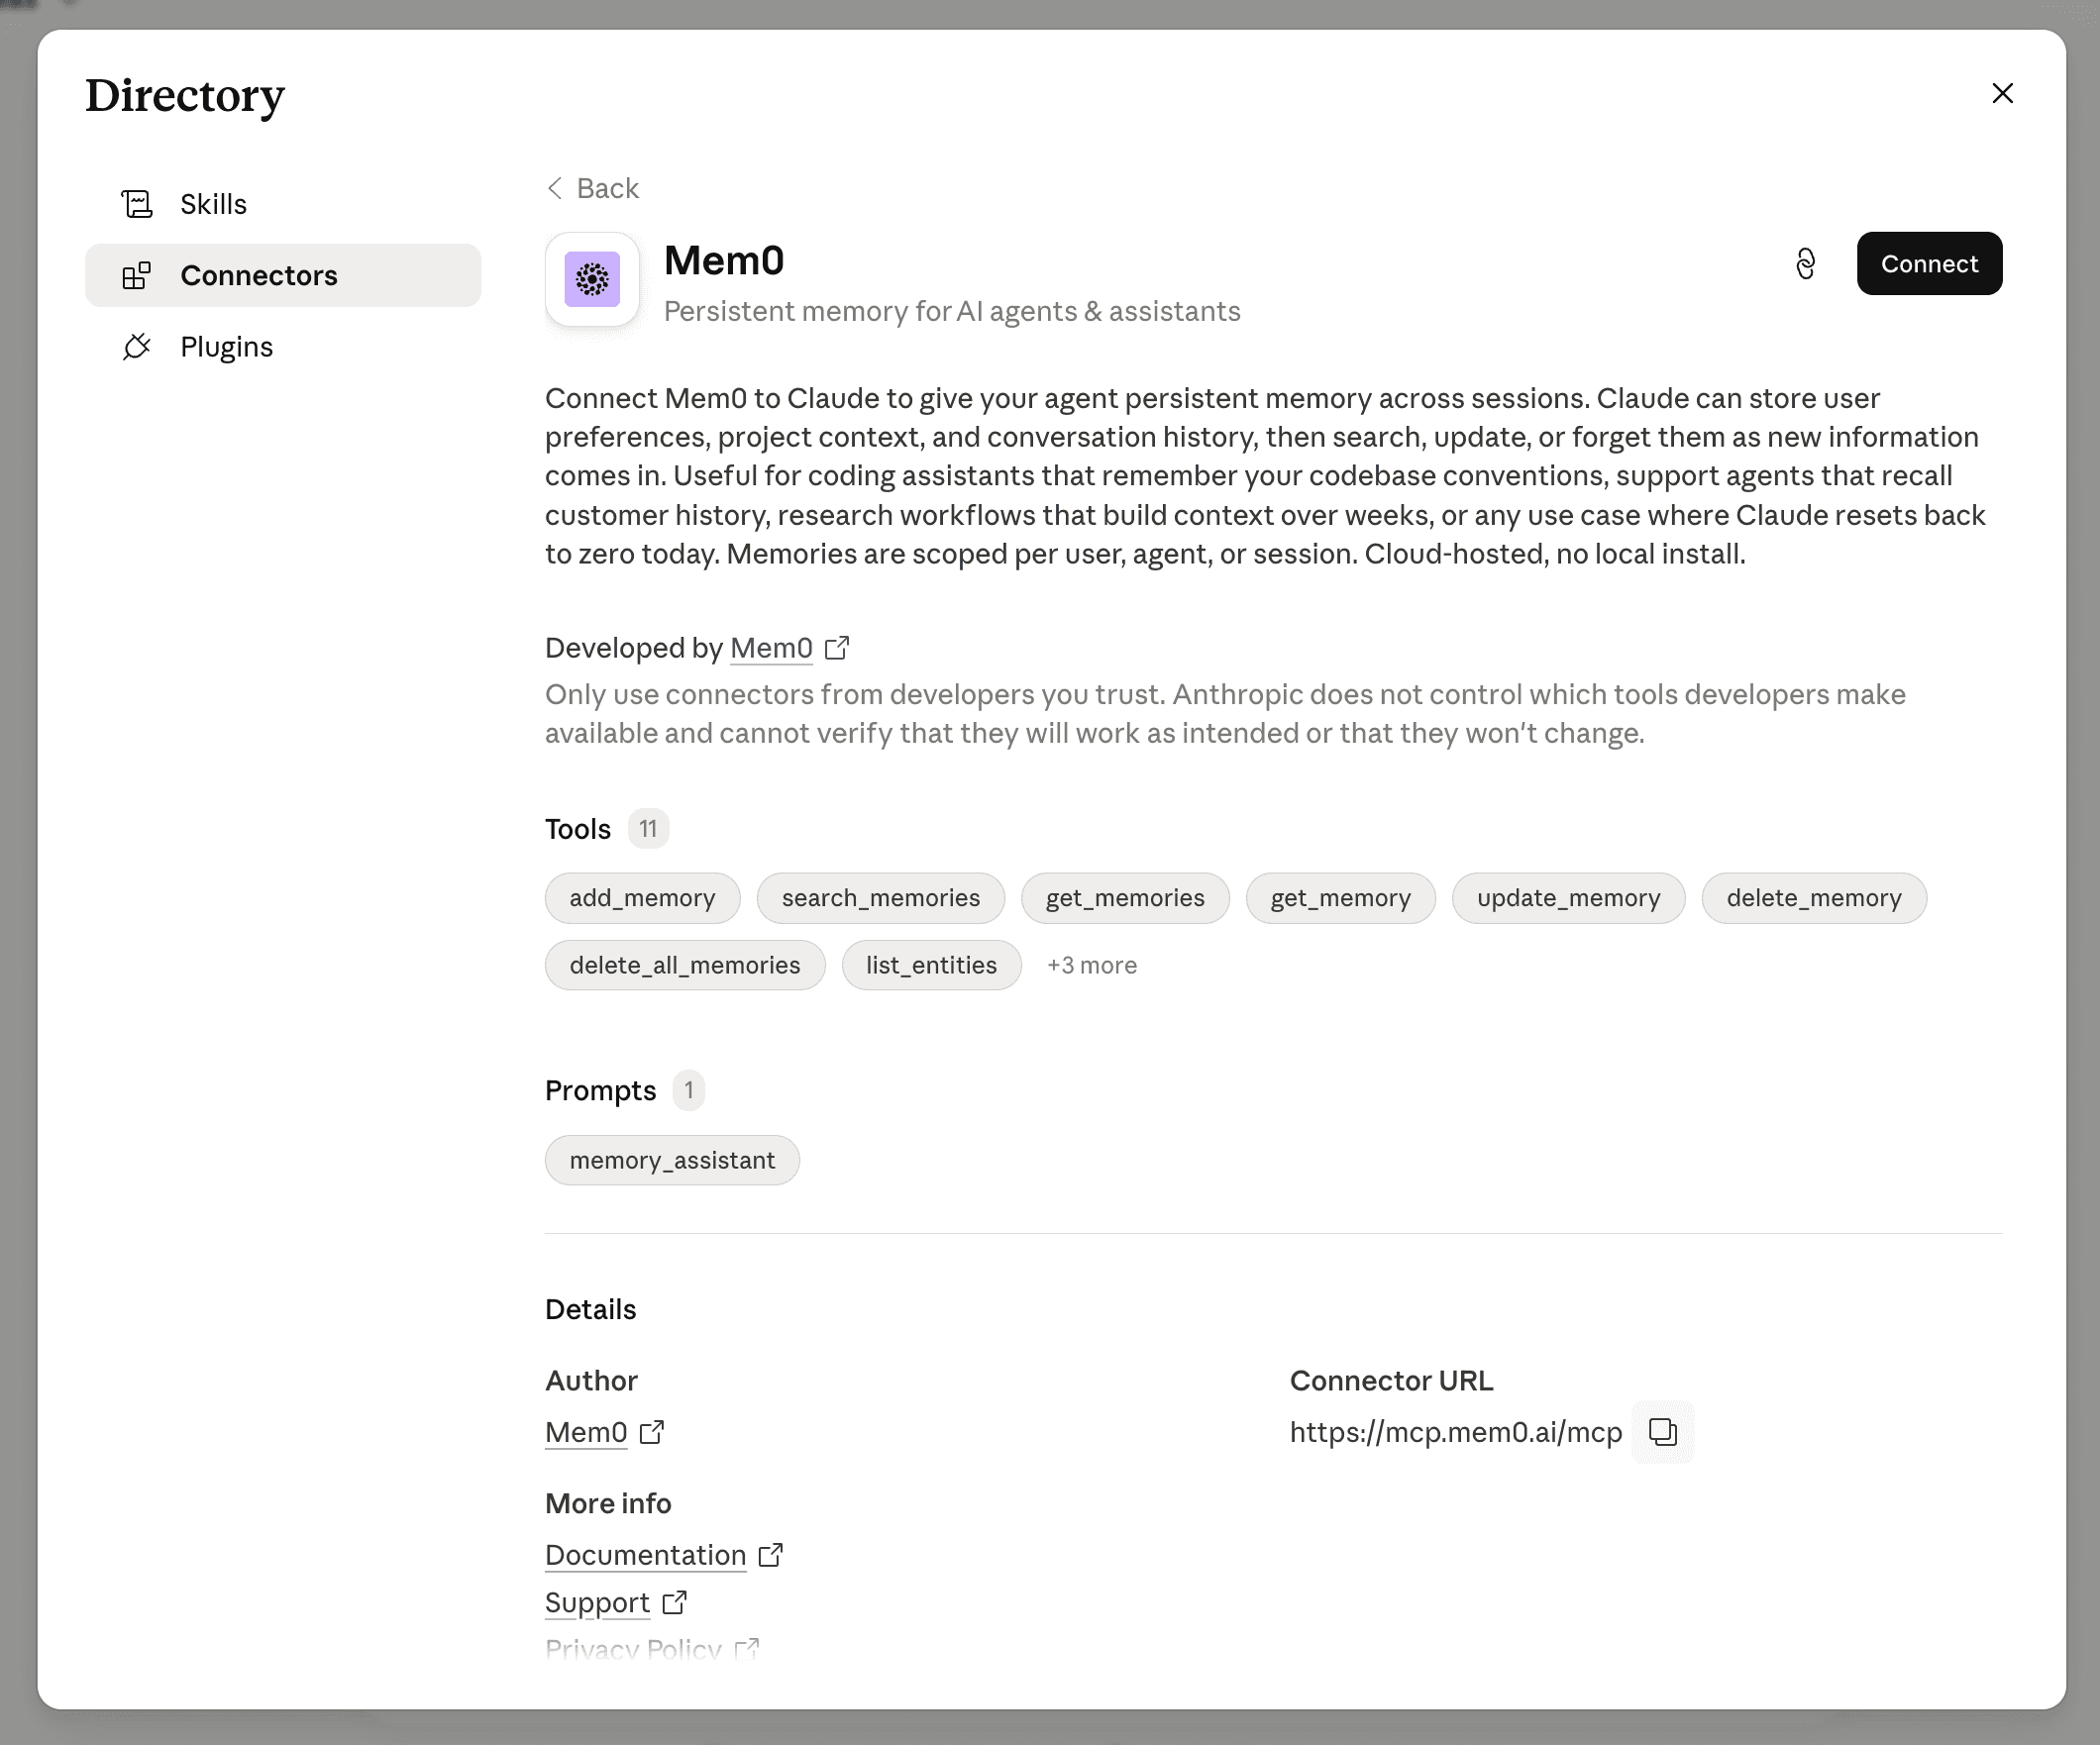This screenshot has height=1745, width=2100.
Task: Copy connector link using chain icon
Action: click(x=1805, y=264)
